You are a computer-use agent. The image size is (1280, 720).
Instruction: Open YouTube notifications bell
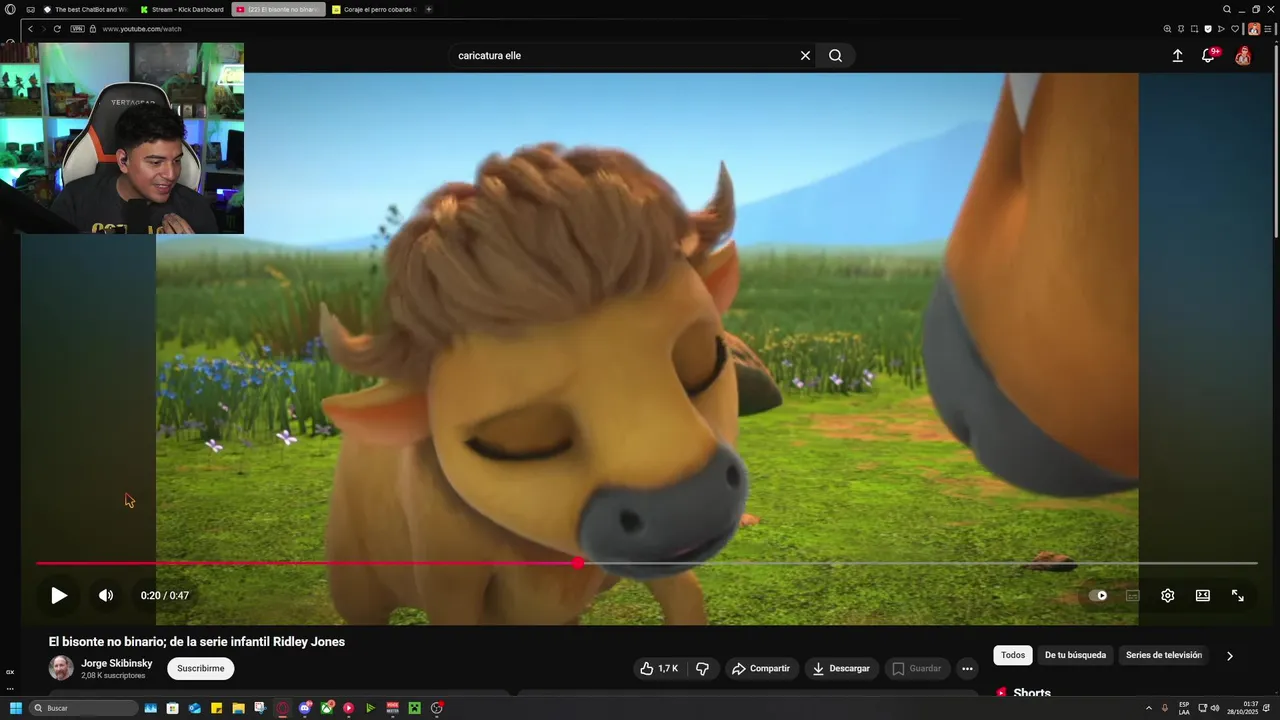[1209, 56]
